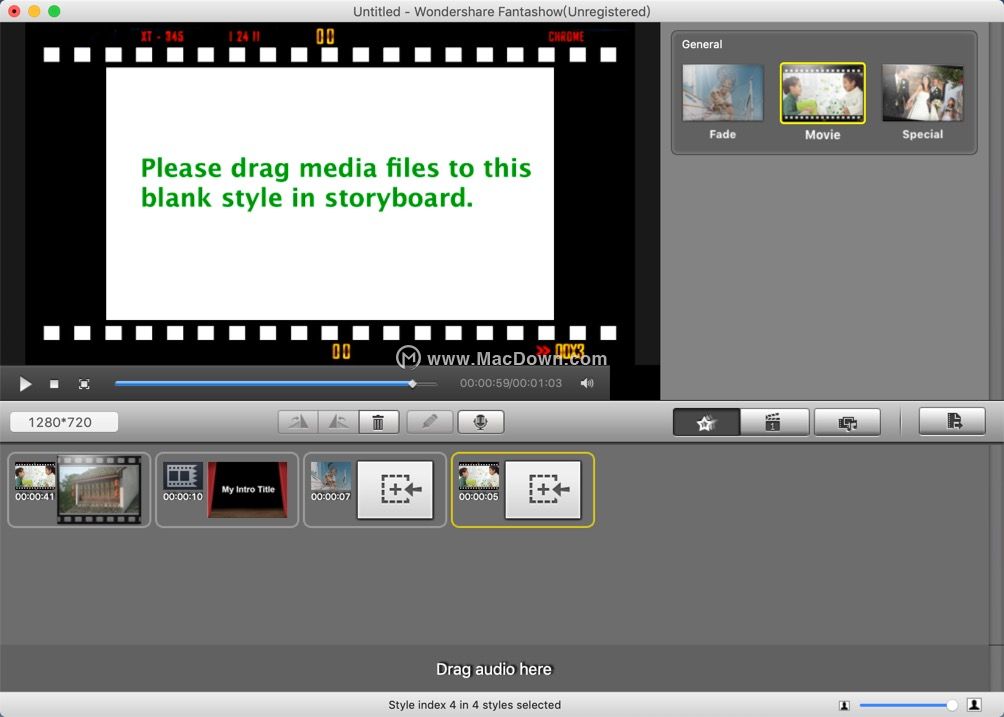Image resolution: width=1004 pixels, height=717 pixels.
Task: Toggle fullscreen preview mode
Action: [84, 384]
